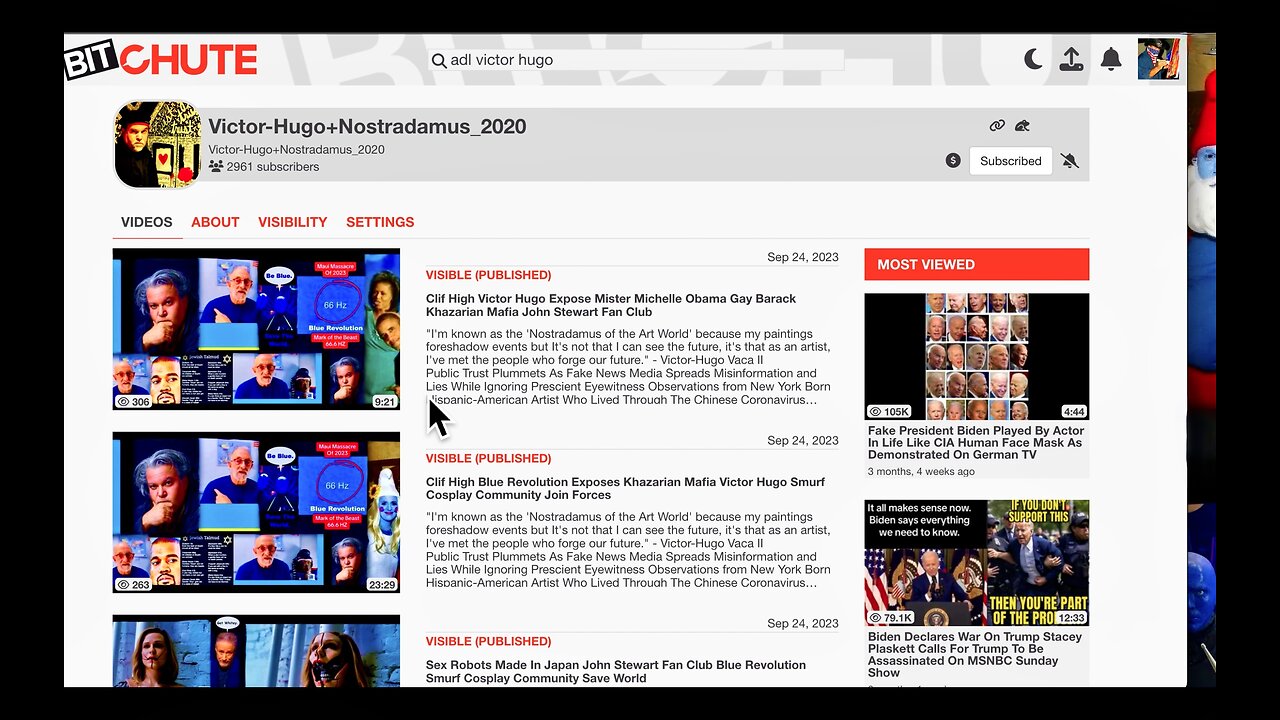Open the Fake President Biden thumbnail
The width and height of the screenshot is (1280, 720).
[x=977, y=356]
